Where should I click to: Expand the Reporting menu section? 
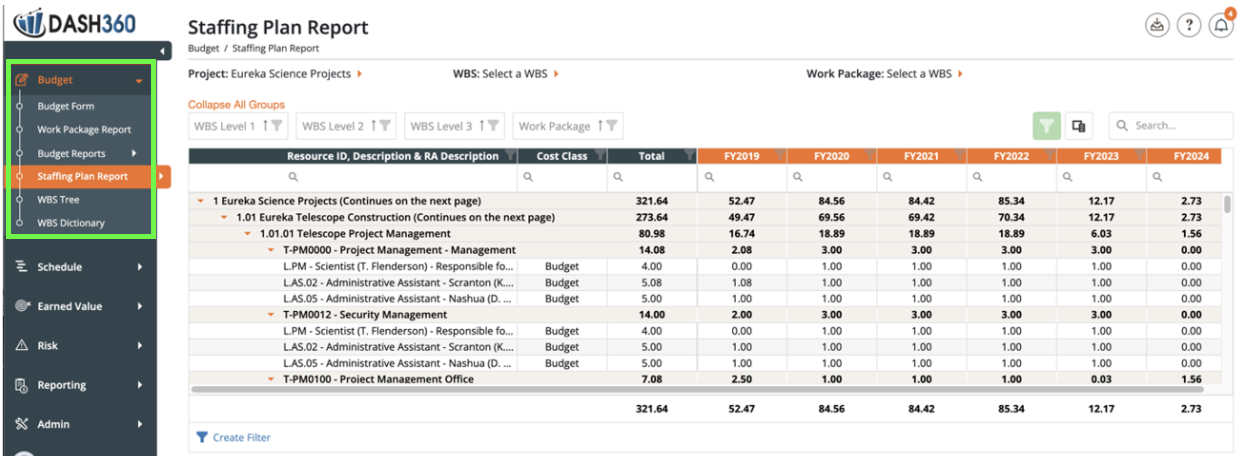coord(140,385)
